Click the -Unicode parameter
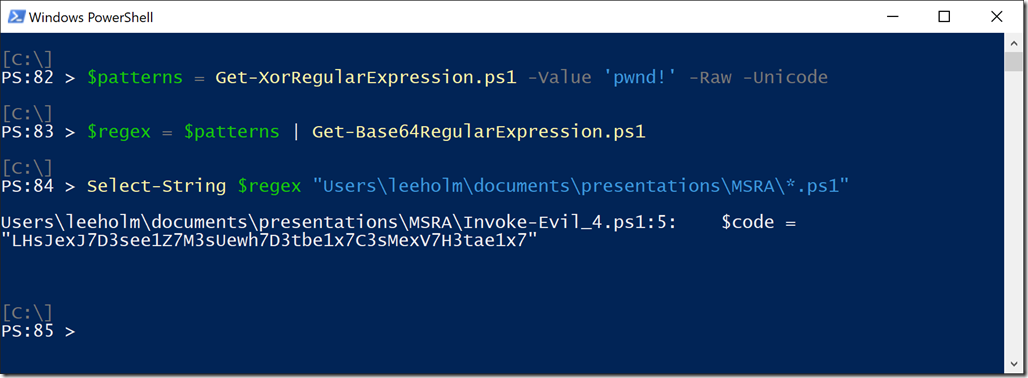Viewport: 1028px width, 378px height. click(785, 78)
